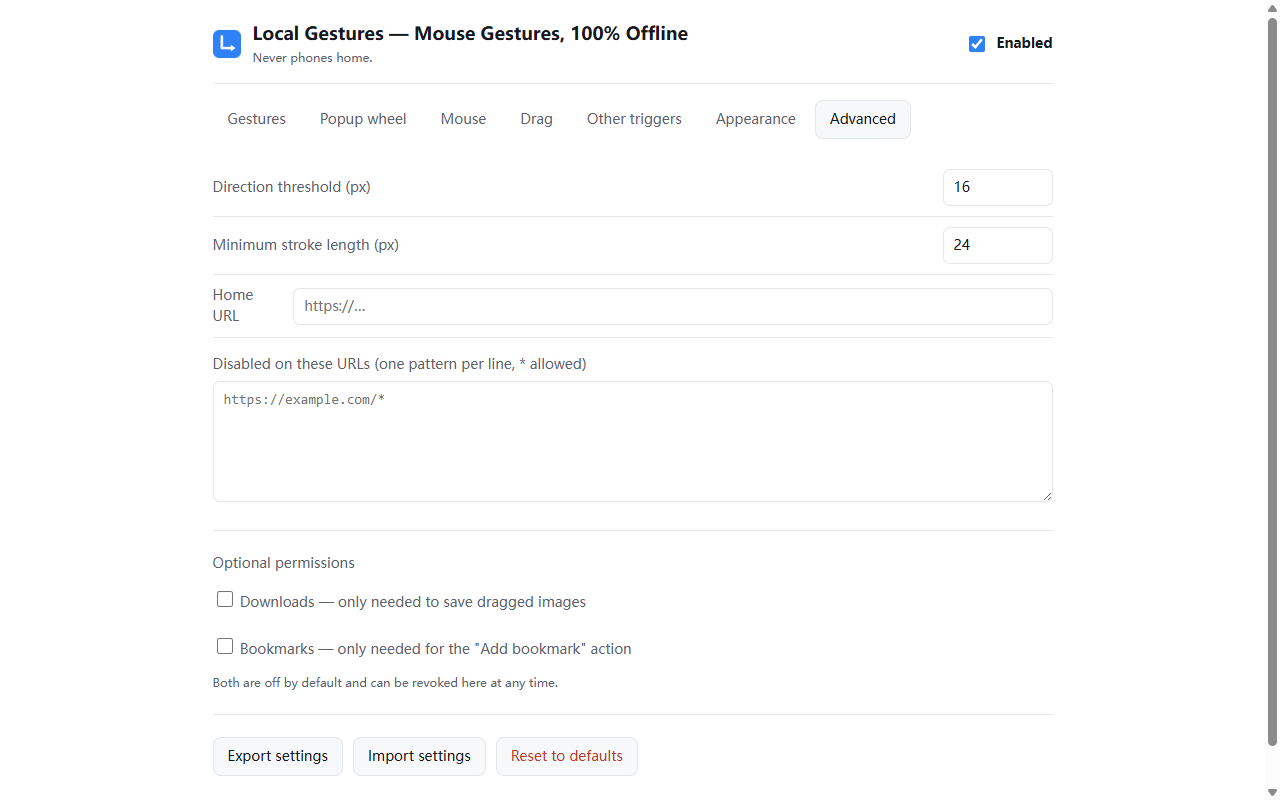The image size is (1280, 800).
Task: Click the page scrollbar thumb
Action: 1273,380
